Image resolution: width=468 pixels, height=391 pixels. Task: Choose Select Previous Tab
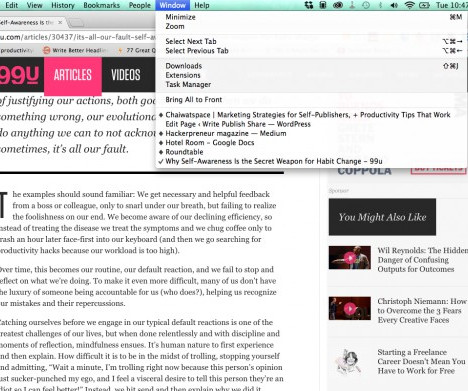click(x=311, y=51)
